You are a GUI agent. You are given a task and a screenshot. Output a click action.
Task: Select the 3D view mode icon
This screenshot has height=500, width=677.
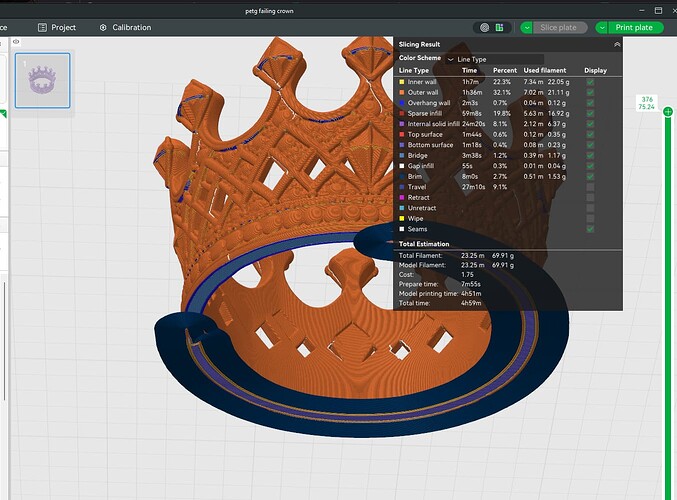click(484, 28)
